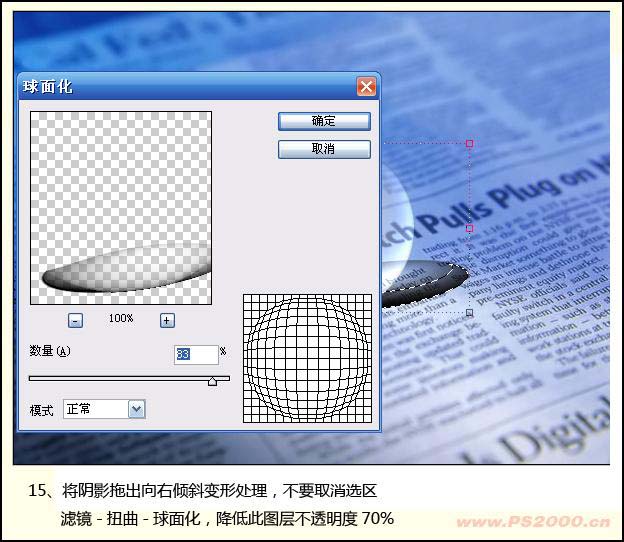Click the spherize grid diagram
The image size is (624, 542).
307,358
